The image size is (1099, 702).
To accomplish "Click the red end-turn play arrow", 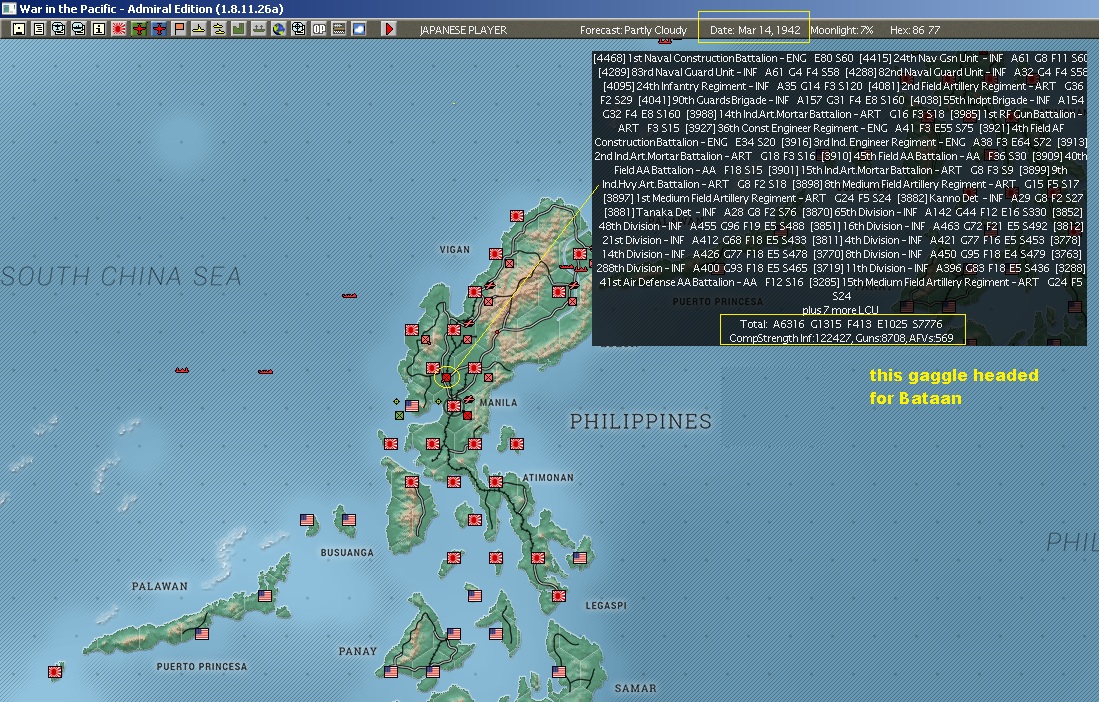I will coord(389,29).
